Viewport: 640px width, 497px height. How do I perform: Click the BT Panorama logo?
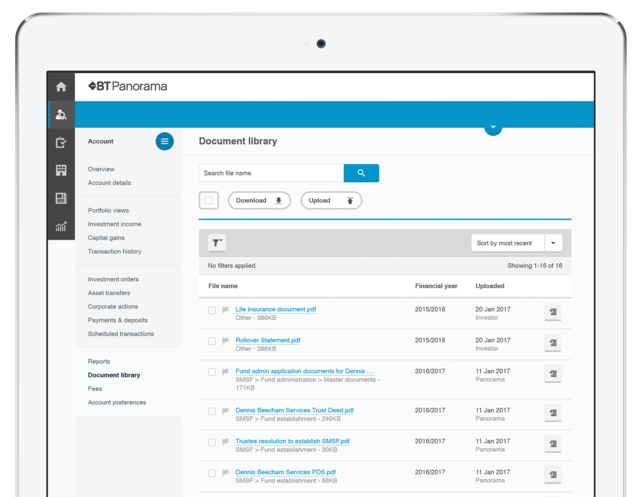127,86
